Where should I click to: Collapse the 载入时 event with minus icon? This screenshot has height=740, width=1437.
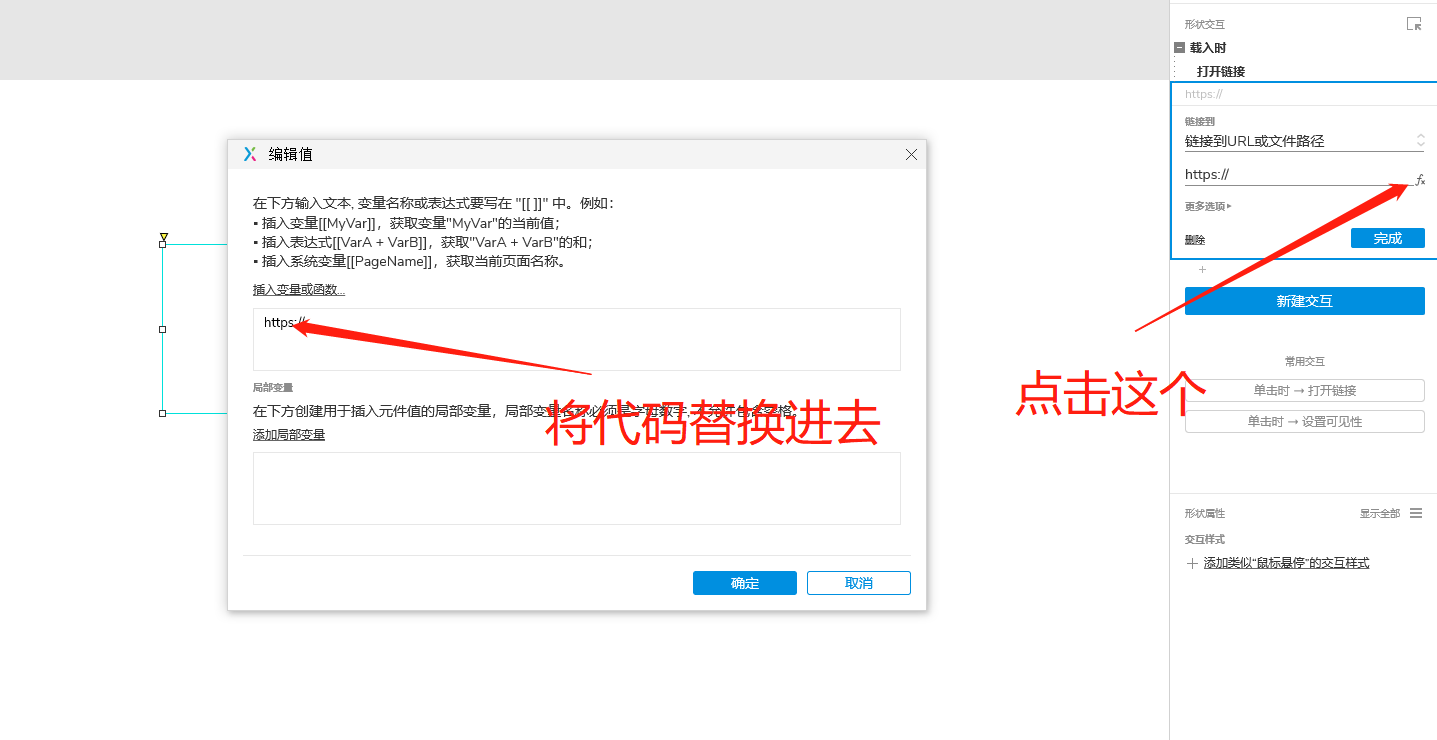point(1179,47)
